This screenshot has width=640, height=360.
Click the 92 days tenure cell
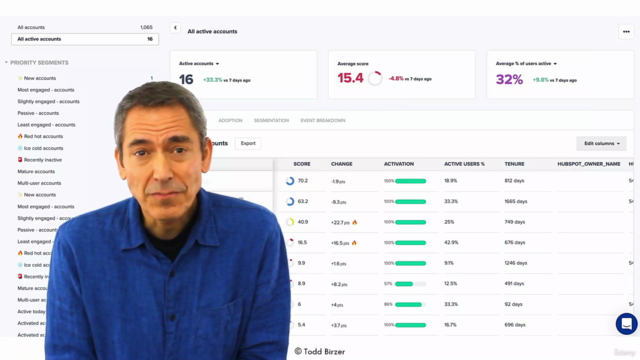(x=513, y=304)
